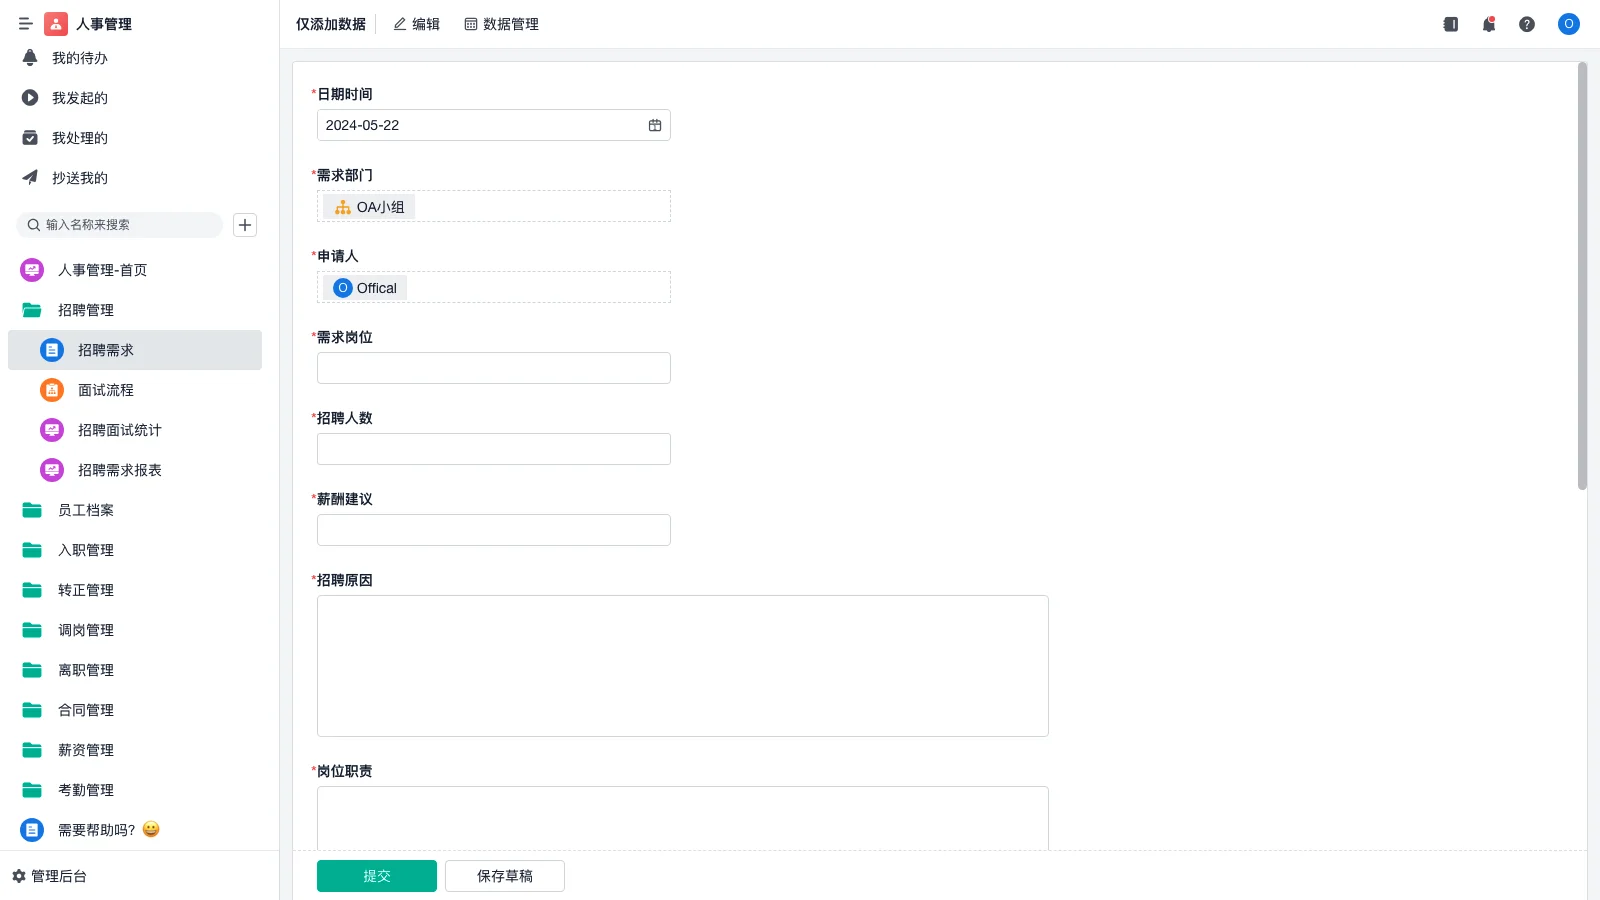Click into the 招聘原因 text area
This screenshot has width=1600, height=900.
point(682,666)
